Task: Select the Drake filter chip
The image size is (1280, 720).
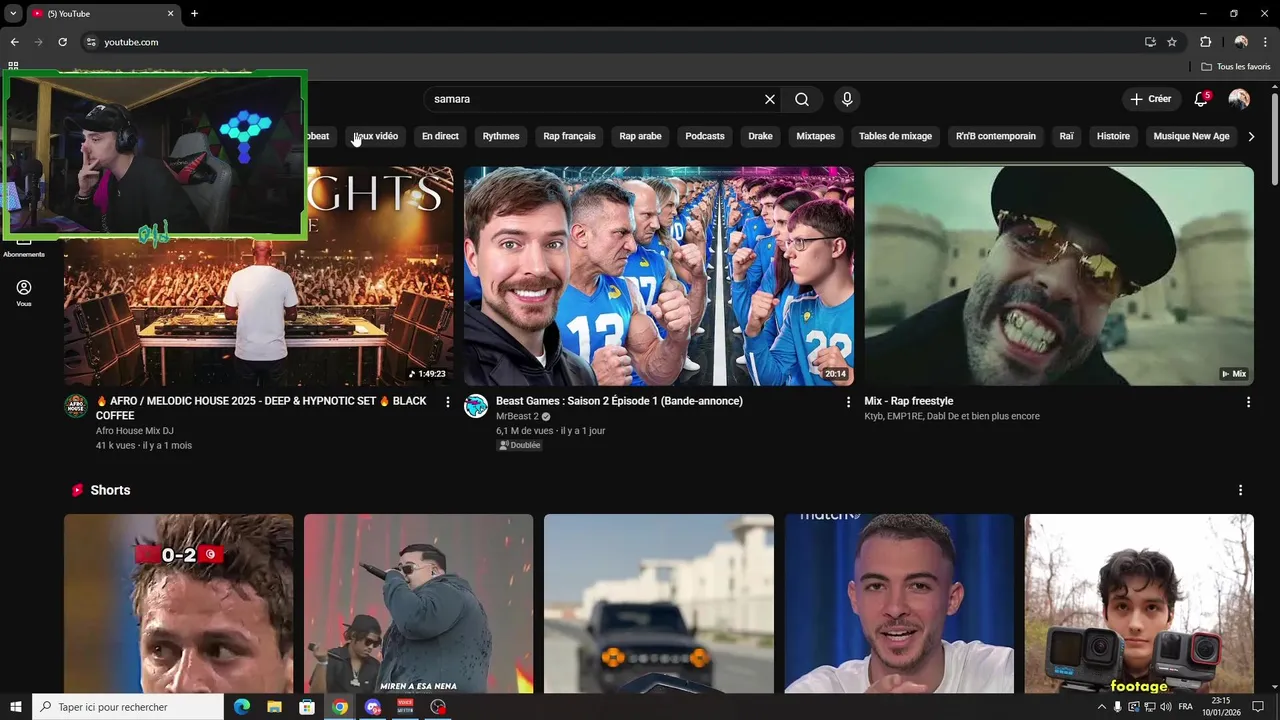Action: 761,136
